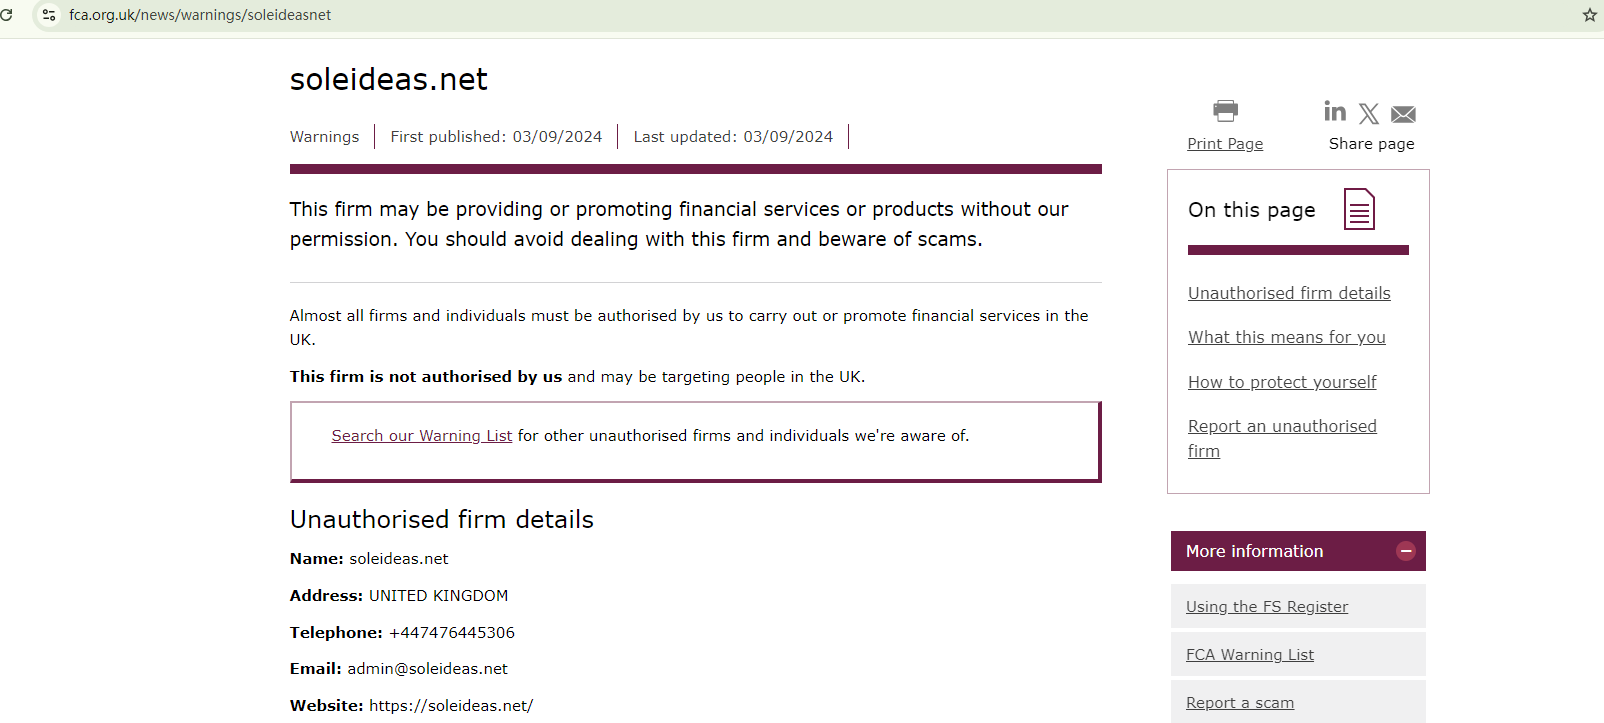This screenshot has height=723, width=1604.
Task: Open Using the FS Register
Action: 1266,607
